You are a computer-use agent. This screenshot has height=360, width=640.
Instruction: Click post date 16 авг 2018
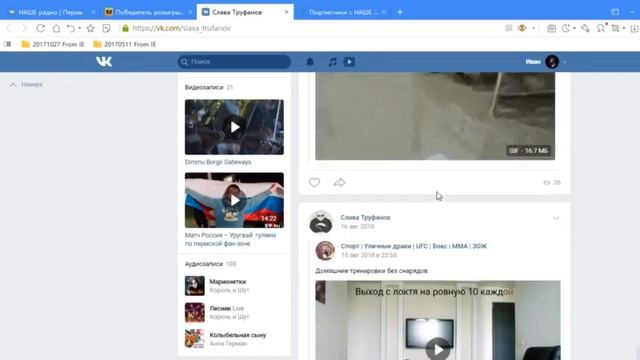click(357, 227)
